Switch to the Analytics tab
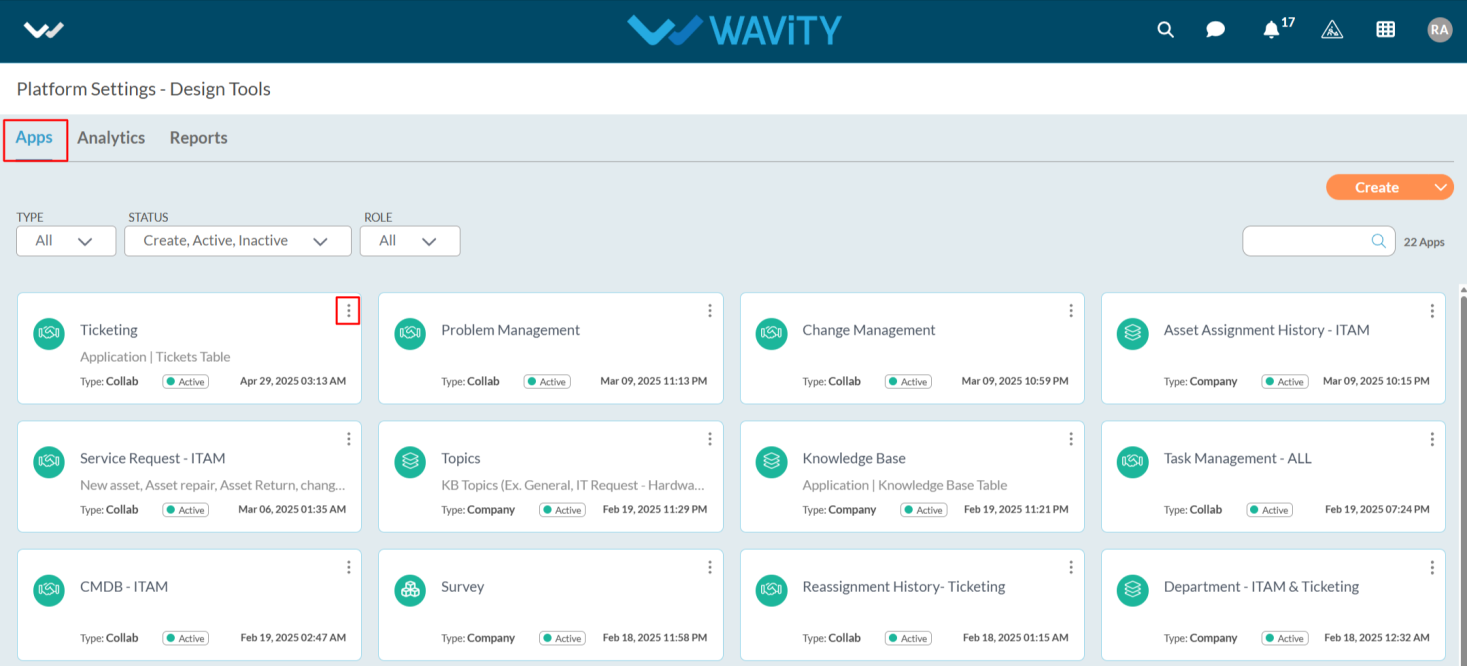 pyautogui.click(x=111, y=138)
